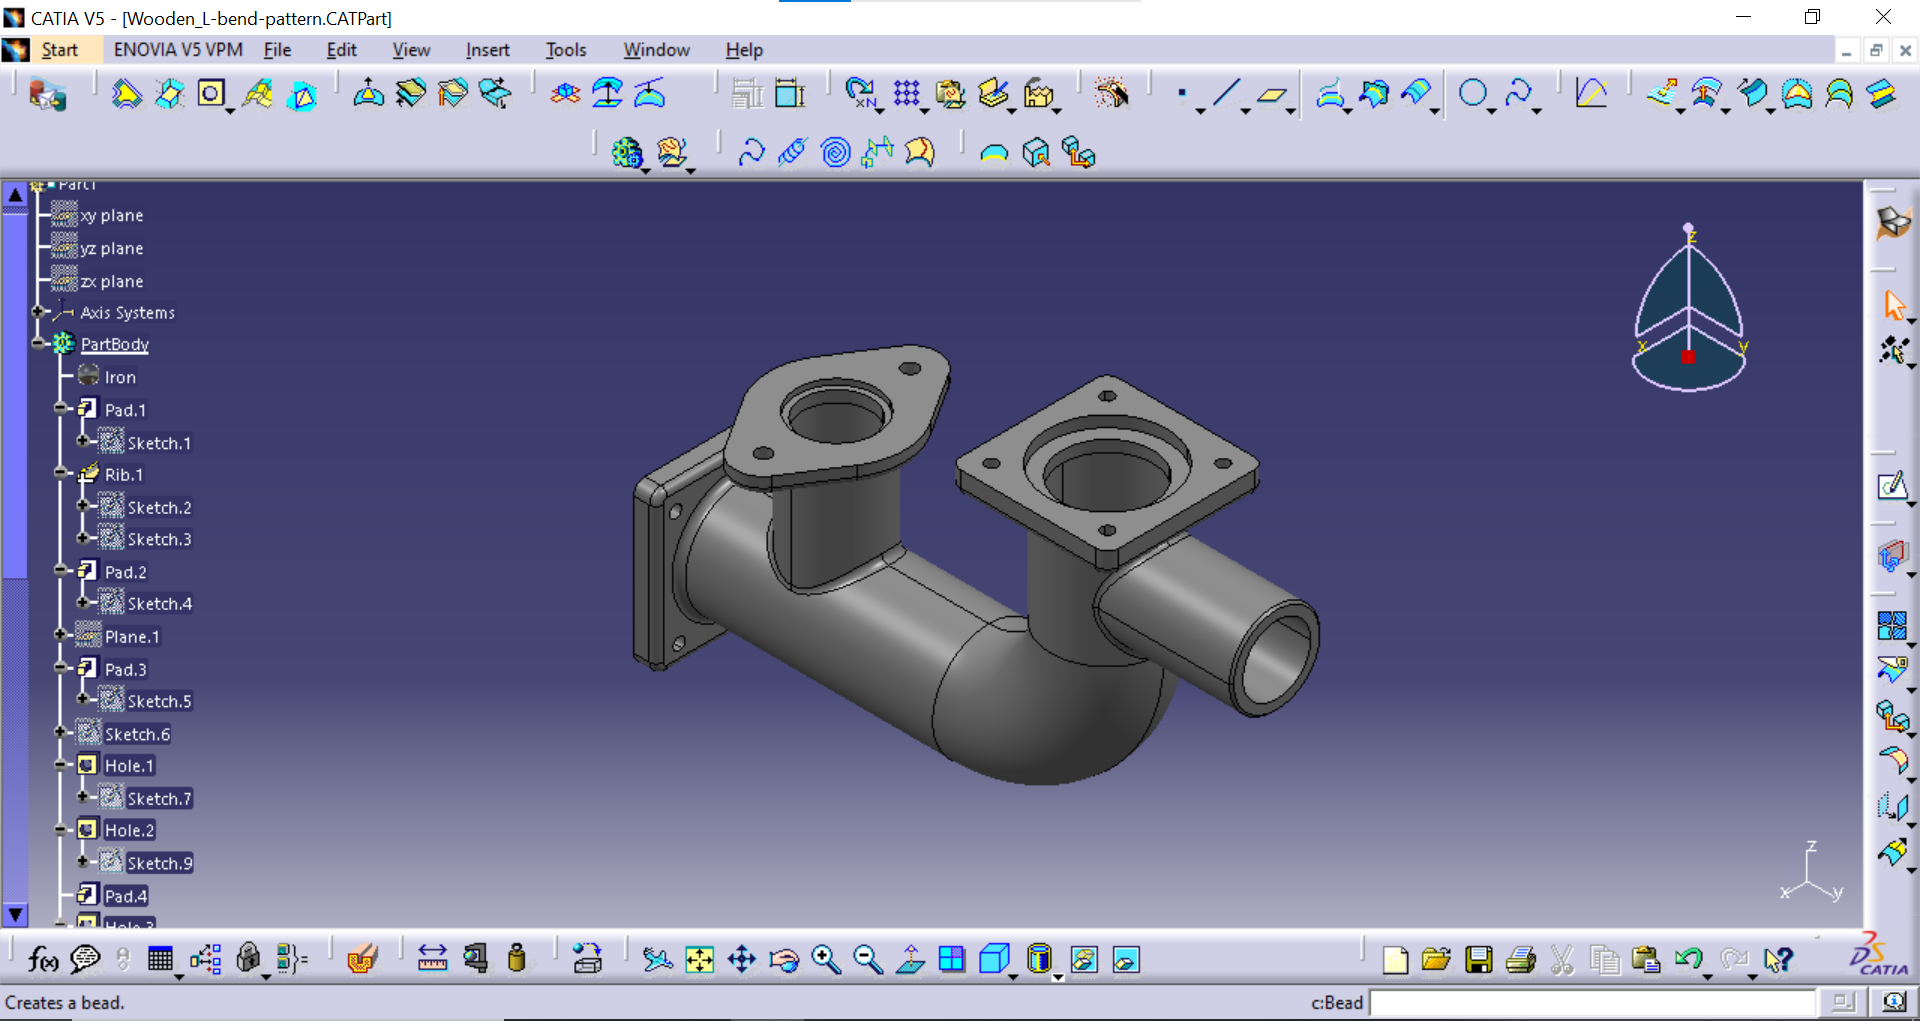
Task: Click the Zoom Out magnifier icon
Action: tap(868, 960)
